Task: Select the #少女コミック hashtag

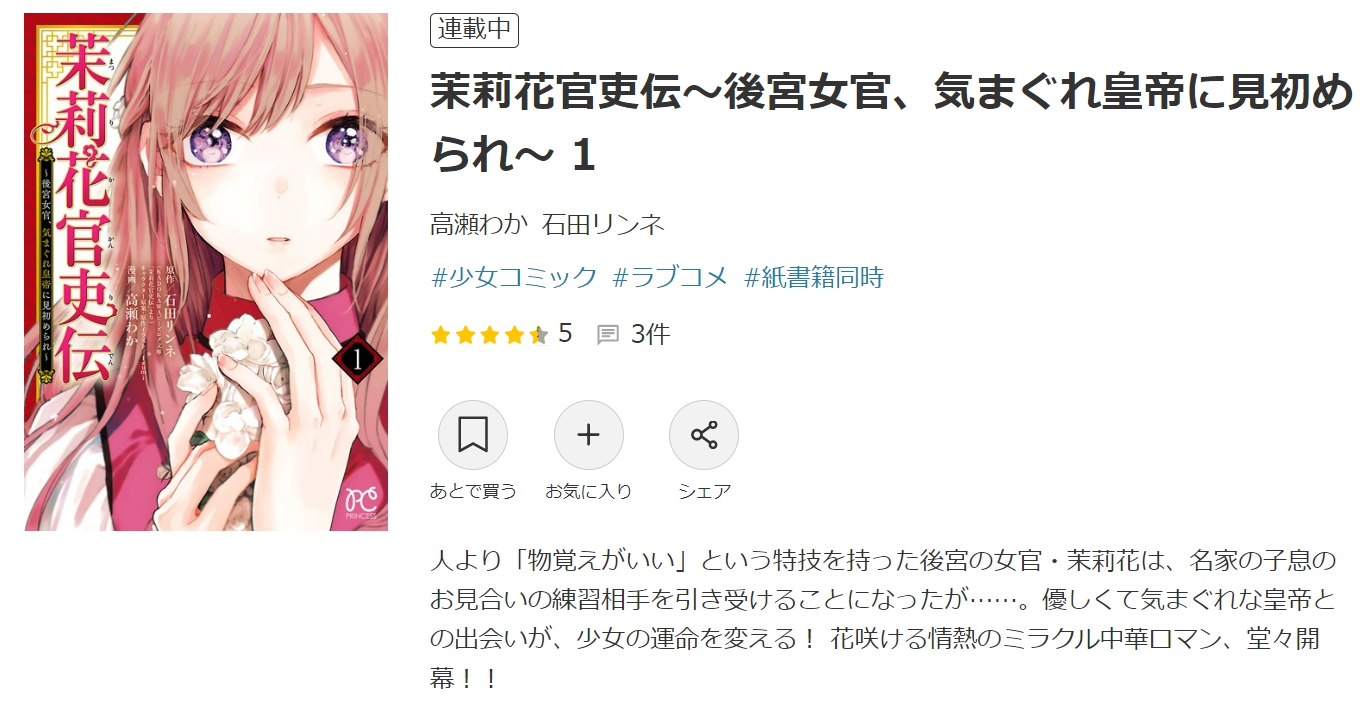Action: (x=514, y=277)
